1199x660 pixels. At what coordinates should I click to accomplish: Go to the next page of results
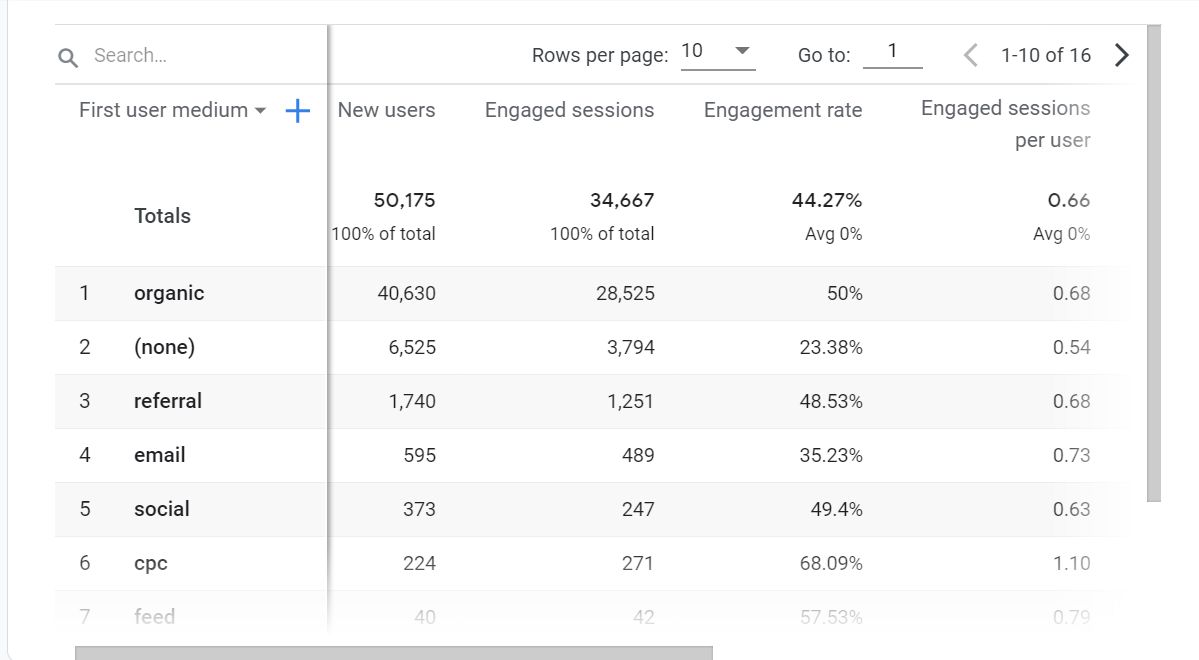(1122, 56)
